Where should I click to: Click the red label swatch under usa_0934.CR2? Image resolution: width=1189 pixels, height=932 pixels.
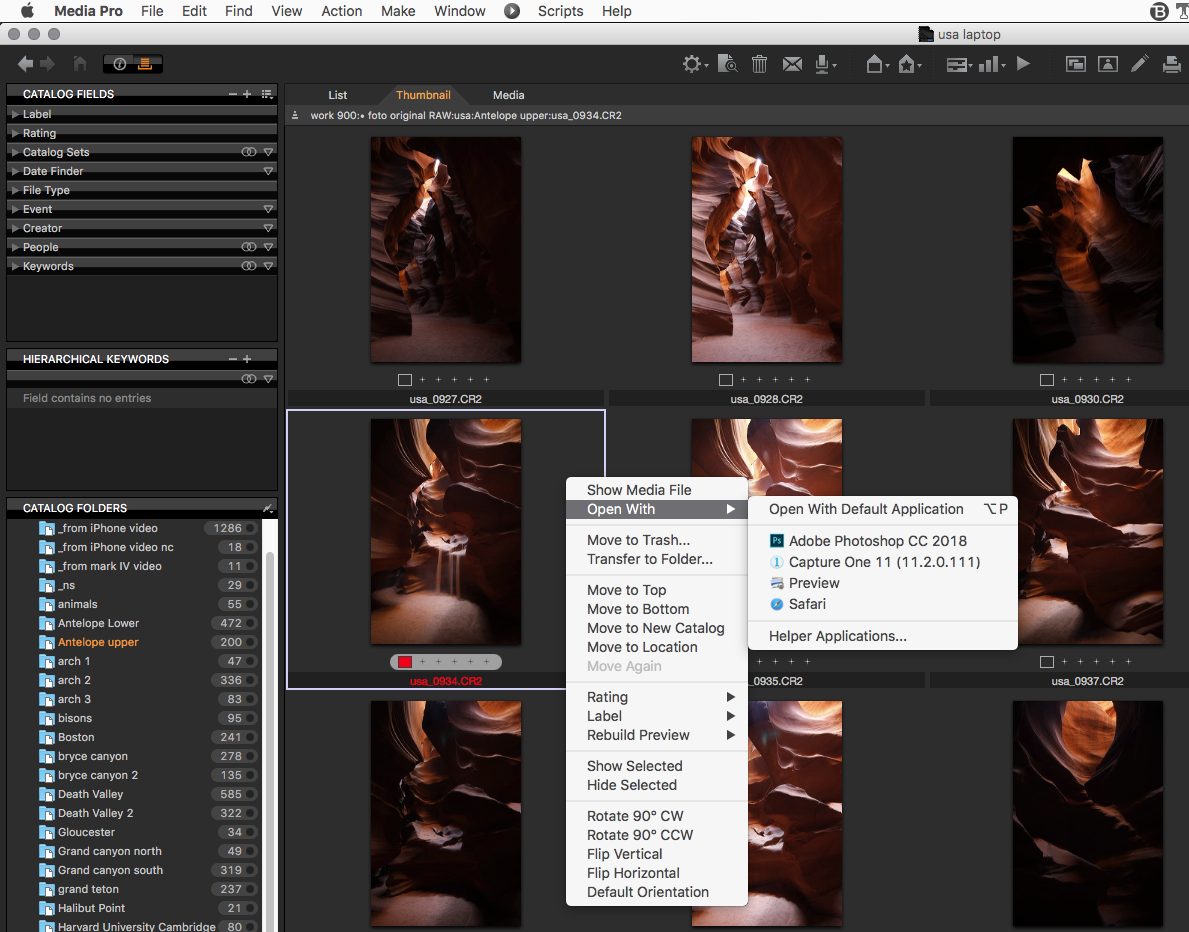click(405, 662)
